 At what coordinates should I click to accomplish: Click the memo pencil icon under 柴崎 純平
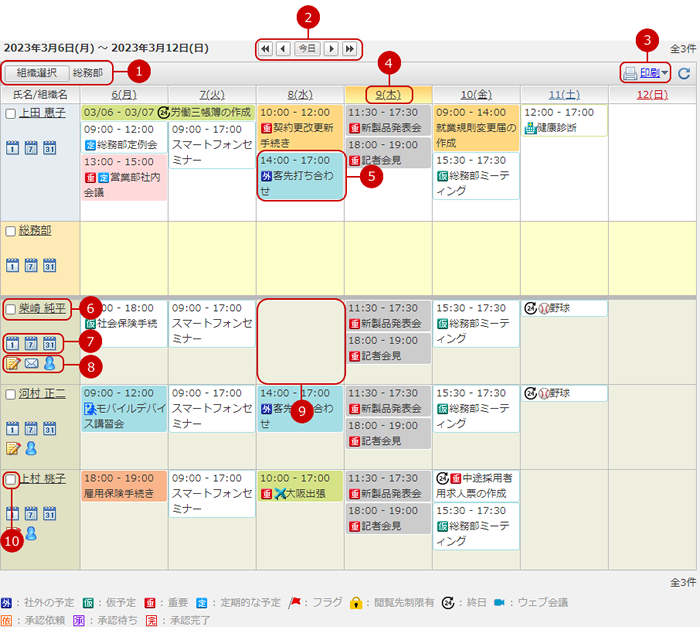pyautogui.click(x=12, y=364)
